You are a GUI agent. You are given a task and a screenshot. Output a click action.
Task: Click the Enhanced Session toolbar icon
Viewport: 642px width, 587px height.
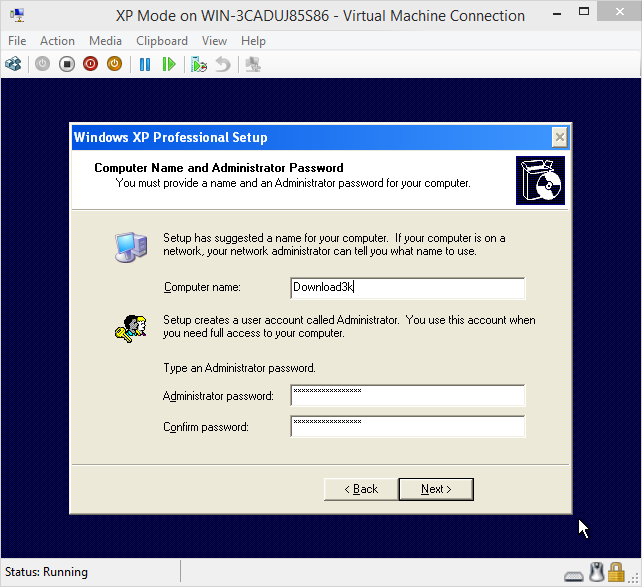click(x=253, y=65)
